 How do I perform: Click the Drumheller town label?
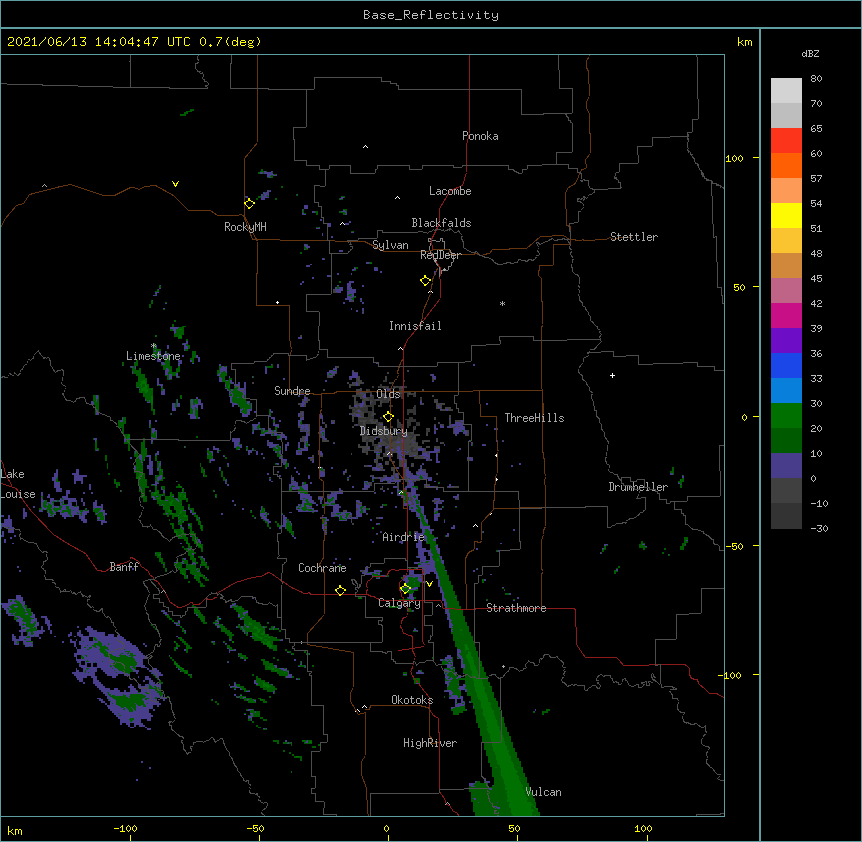[638, 487]
